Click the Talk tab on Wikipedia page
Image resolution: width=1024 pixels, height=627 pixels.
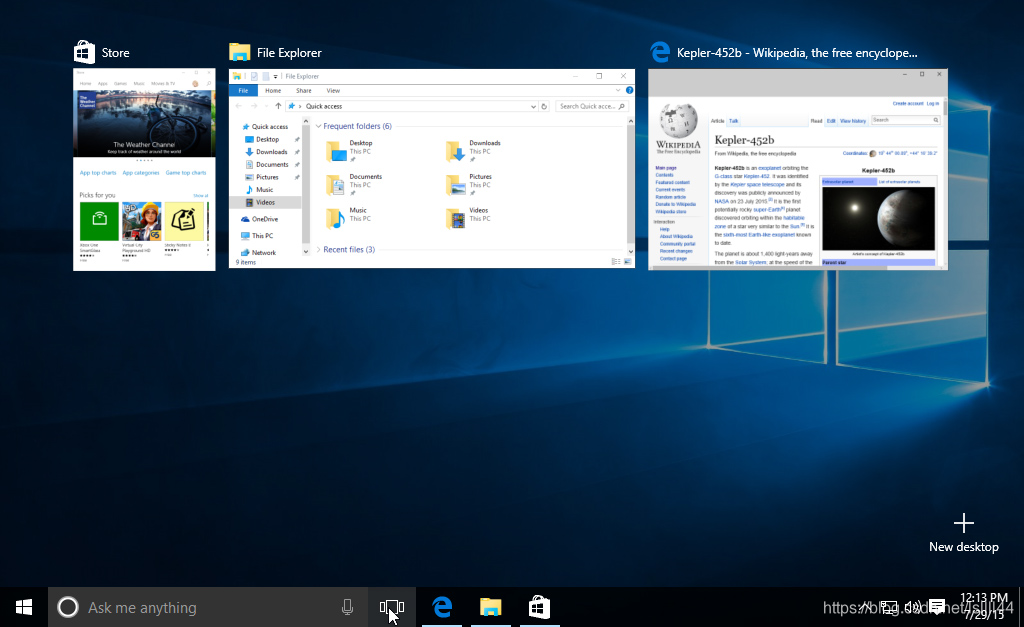click(x=734, y=121)
